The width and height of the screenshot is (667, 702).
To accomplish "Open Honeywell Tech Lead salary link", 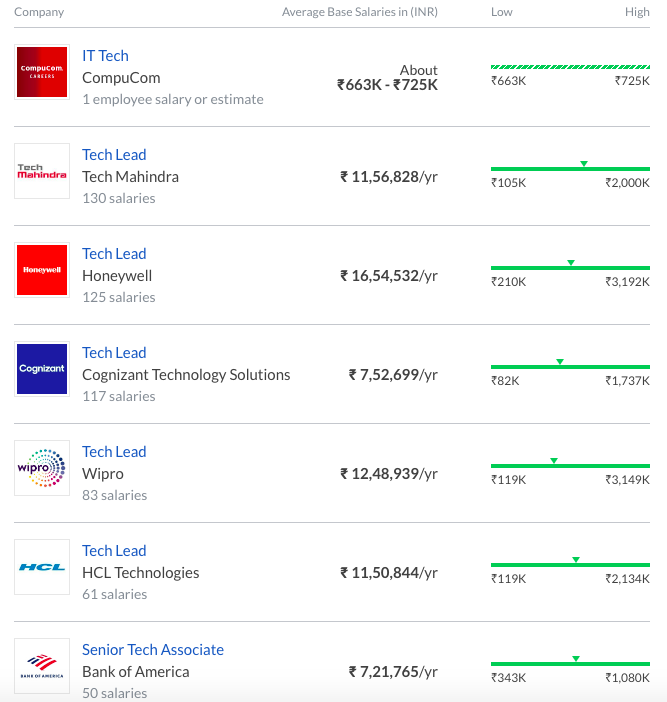I will pyautogui.click(x=114, y=254).
